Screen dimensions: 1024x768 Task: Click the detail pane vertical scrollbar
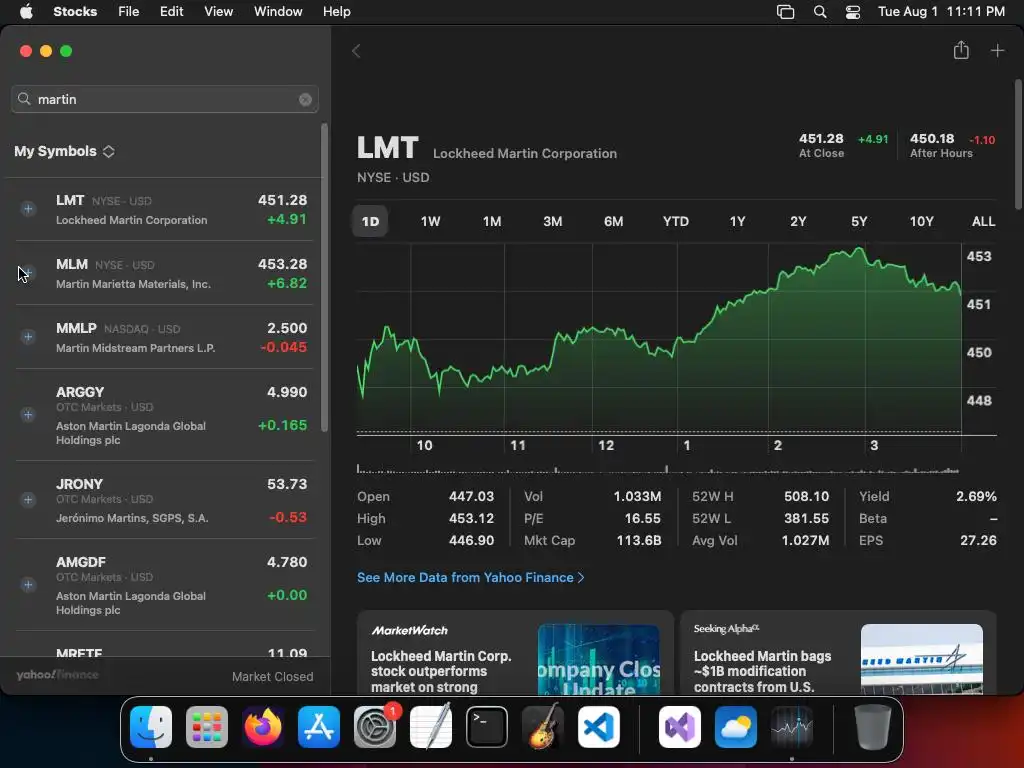(1018, 144)
